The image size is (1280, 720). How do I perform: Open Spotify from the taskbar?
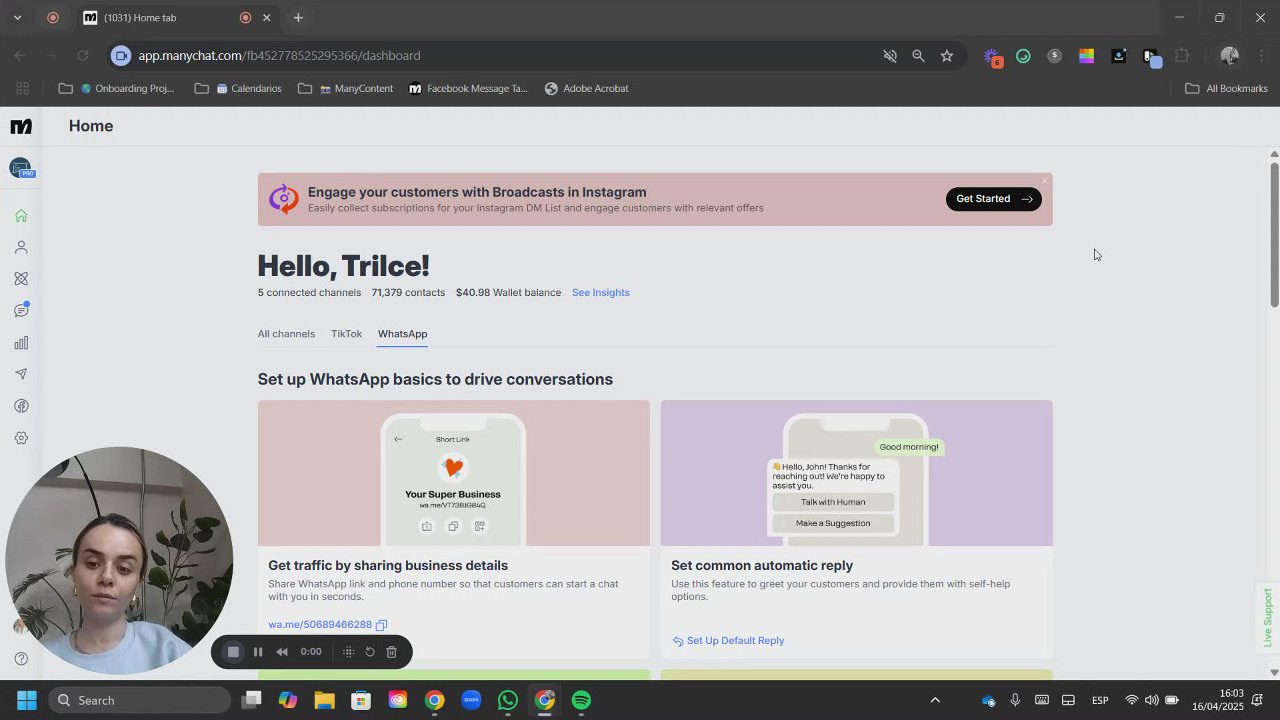581,700
